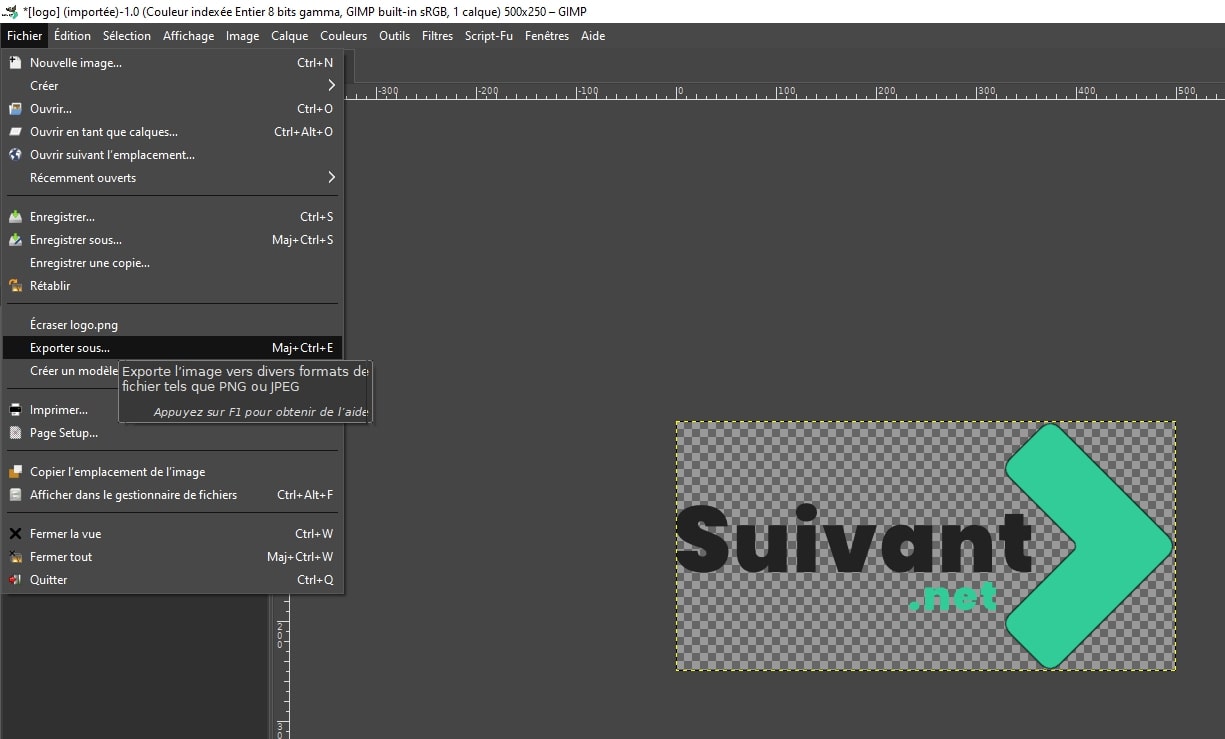Select Ouvrir en tant que calques...
1225x739 pixels.
pyautogui.click(x=172, y=132)
